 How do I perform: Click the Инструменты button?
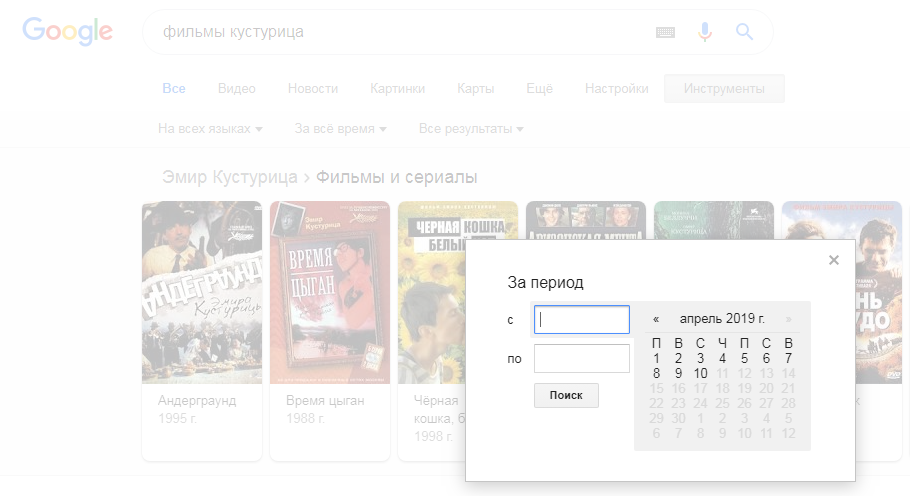(724, 89)
